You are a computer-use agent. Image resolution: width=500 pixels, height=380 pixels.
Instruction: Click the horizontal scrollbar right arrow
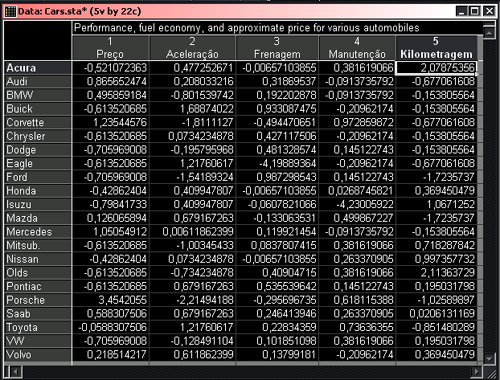click(477, 371)
